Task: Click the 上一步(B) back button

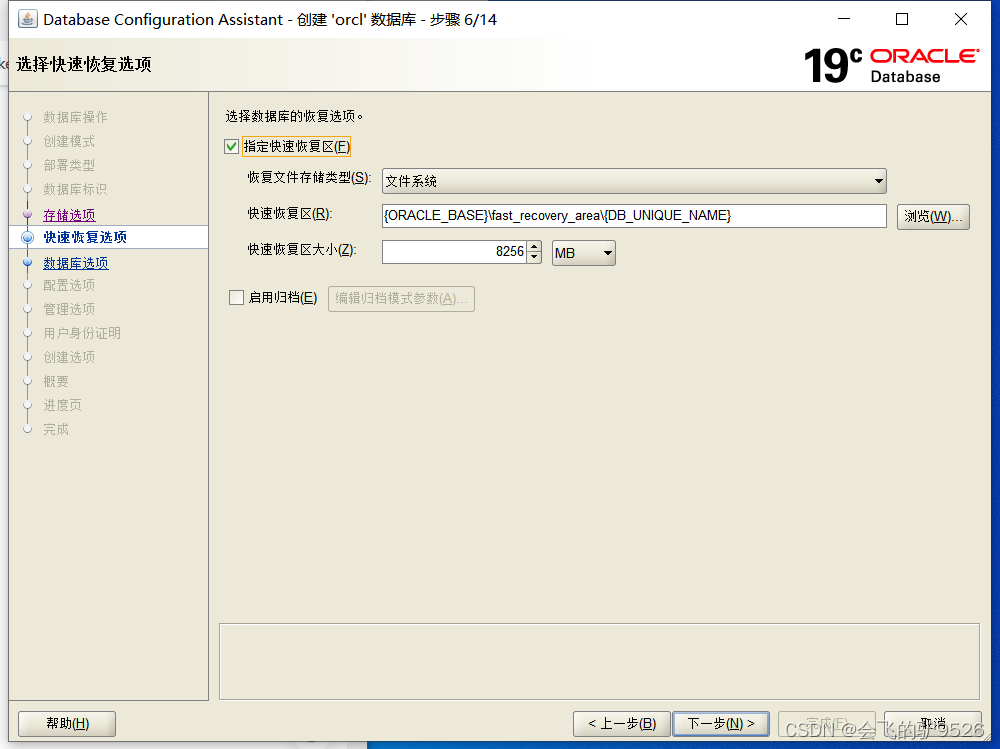Action: click(x=621, y=723)
